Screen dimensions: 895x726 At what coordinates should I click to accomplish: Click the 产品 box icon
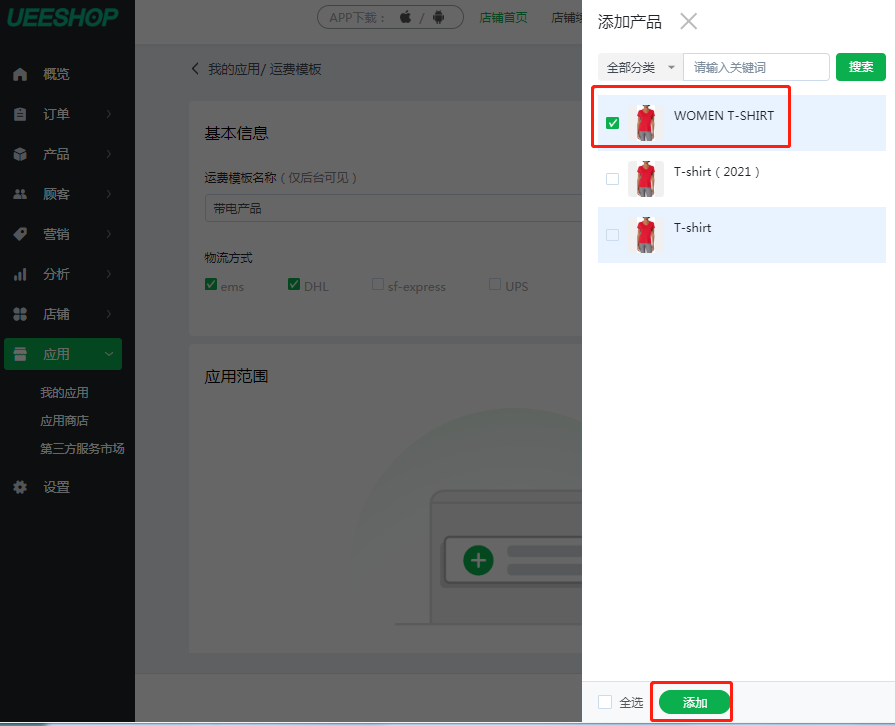pyautogui.click(x=20, y=154)
